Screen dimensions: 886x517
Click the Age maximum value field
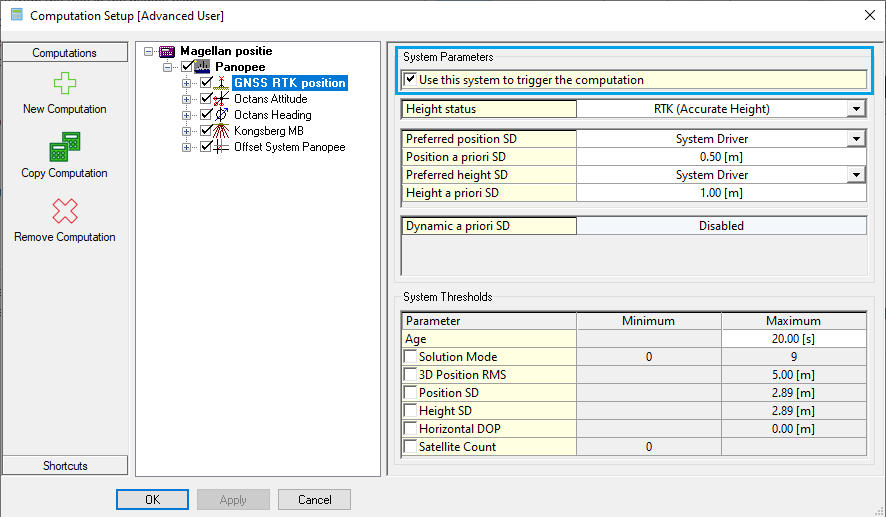coord(793,339)
